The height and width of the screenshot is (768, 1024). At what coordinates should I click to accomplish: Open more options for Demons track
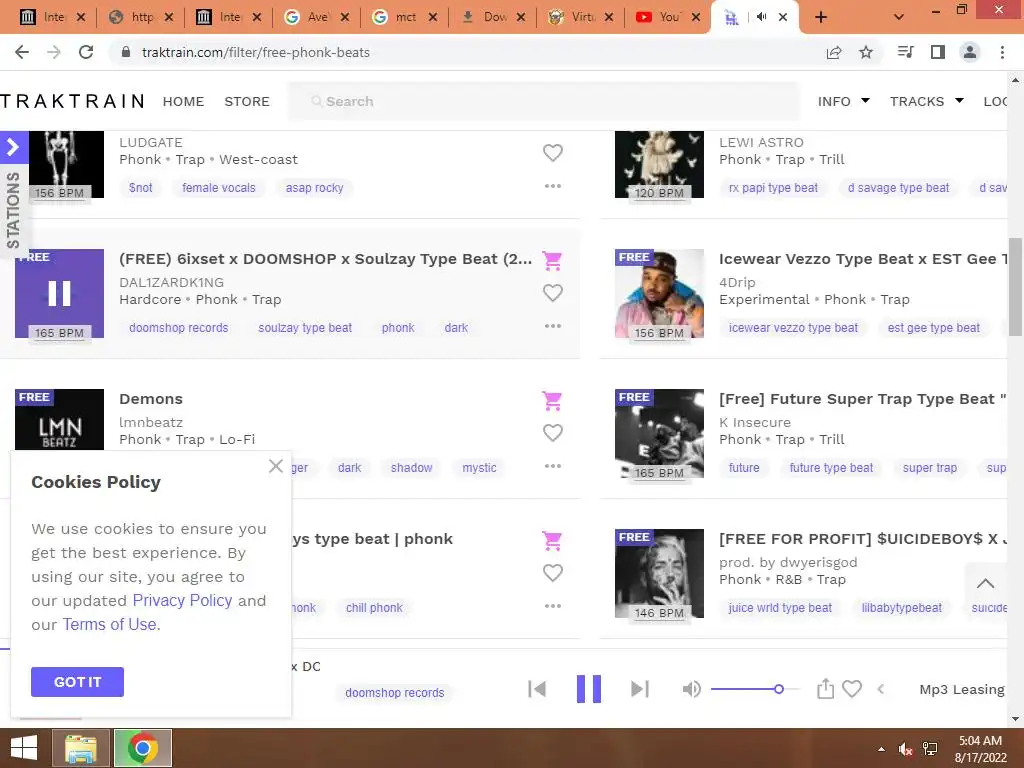(x=552, y=466)
